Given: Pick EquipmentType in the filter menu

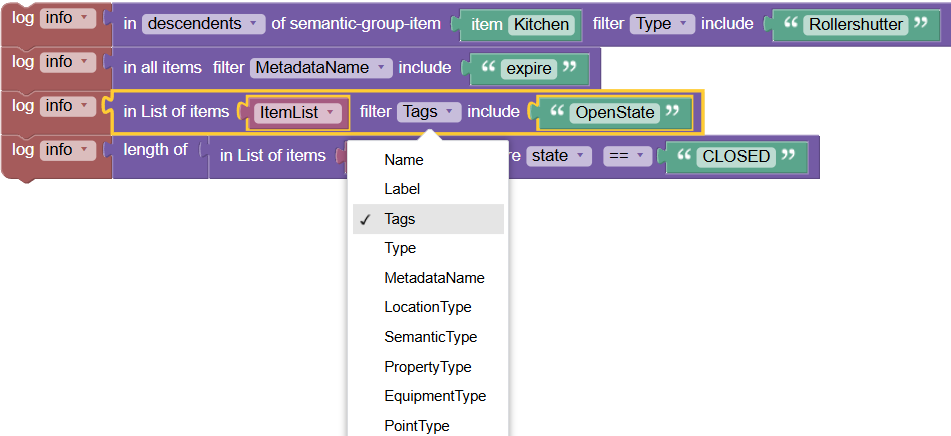Looking at the screenshot, I should click(435, 396).
